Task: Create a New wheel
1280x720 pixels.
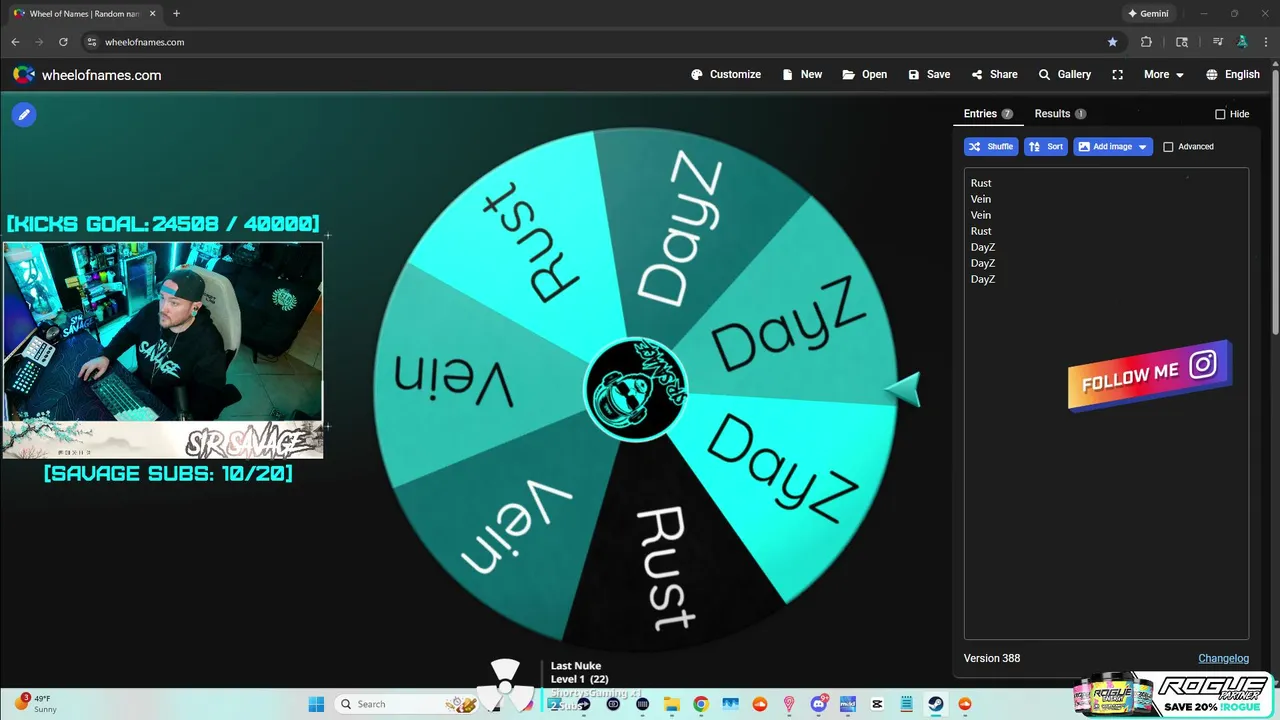Action: click(x=802, y=75)
